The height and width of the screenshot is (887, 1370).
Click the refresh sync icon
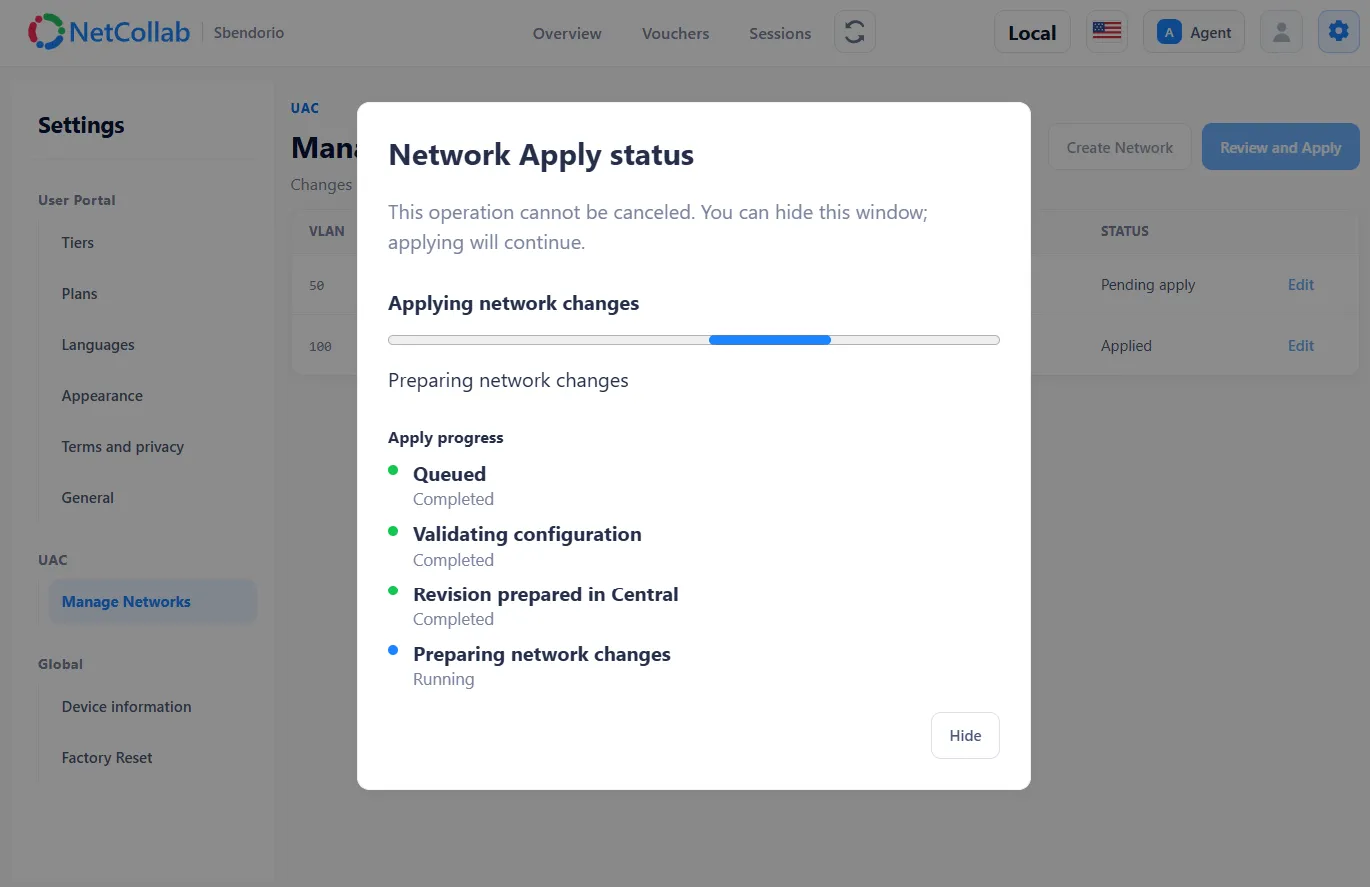pos(854,32)
